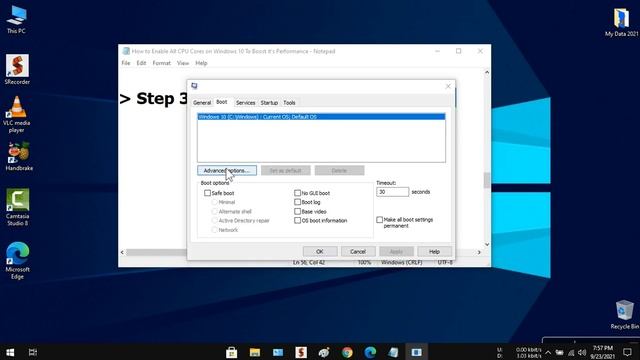Open SRecorder desktop shortcut
Viewport: 640px width, 360px height.
17,69
